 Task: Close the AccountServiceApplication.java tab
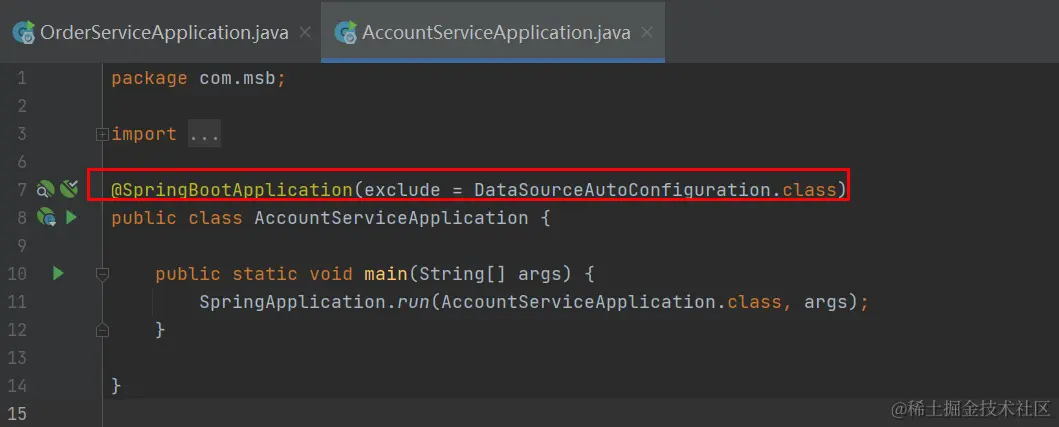coord(647,32)
